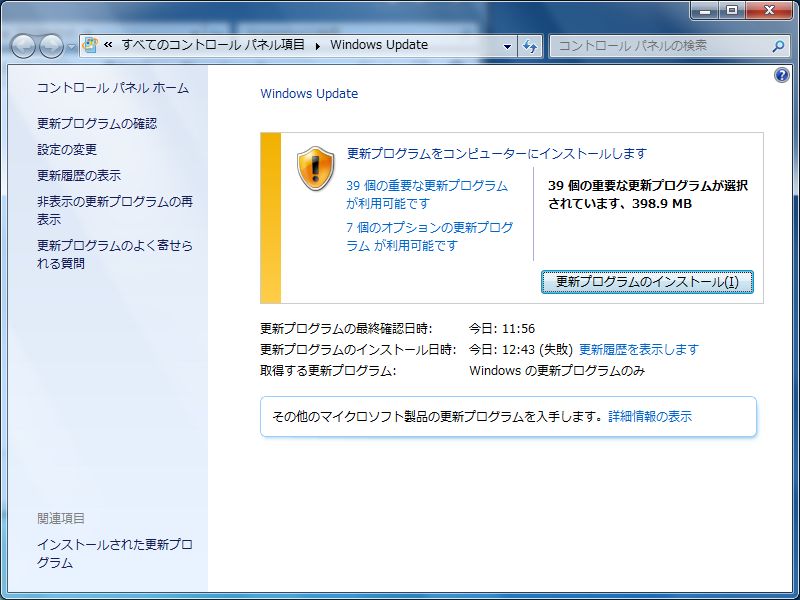Expand the breadcrumb arrow before Windows Update
The height and width of the screenshot is (600, 800).
(x=317, y=45)
